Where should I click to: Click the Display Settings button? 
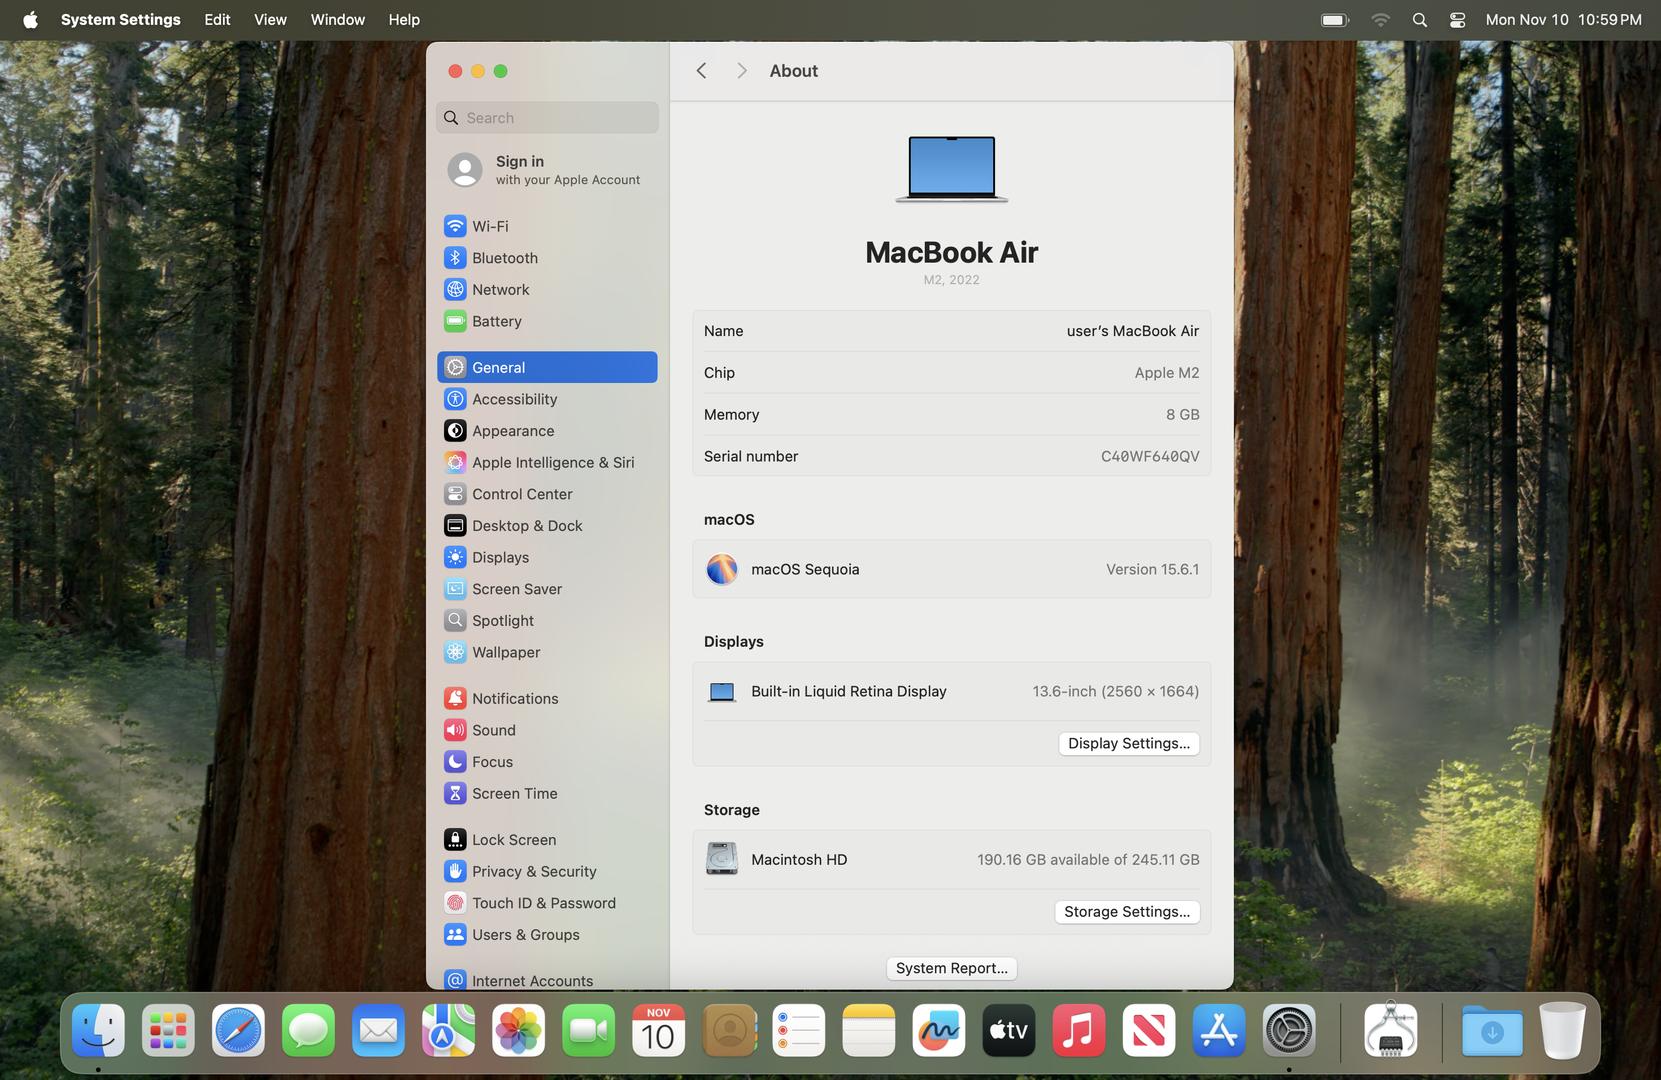coord(1128,743)
